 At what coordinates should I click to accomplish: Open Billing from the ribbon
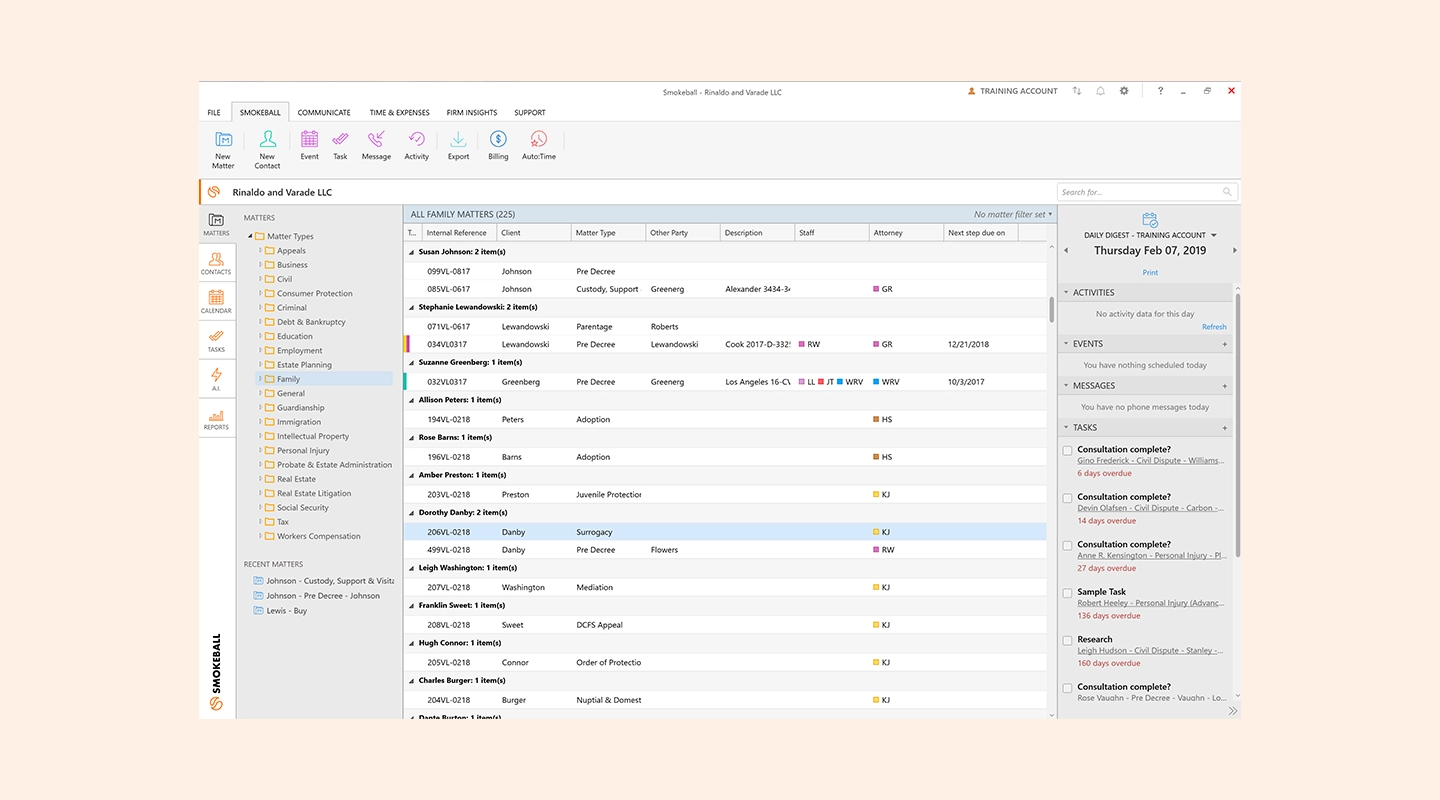click(498, 146)
